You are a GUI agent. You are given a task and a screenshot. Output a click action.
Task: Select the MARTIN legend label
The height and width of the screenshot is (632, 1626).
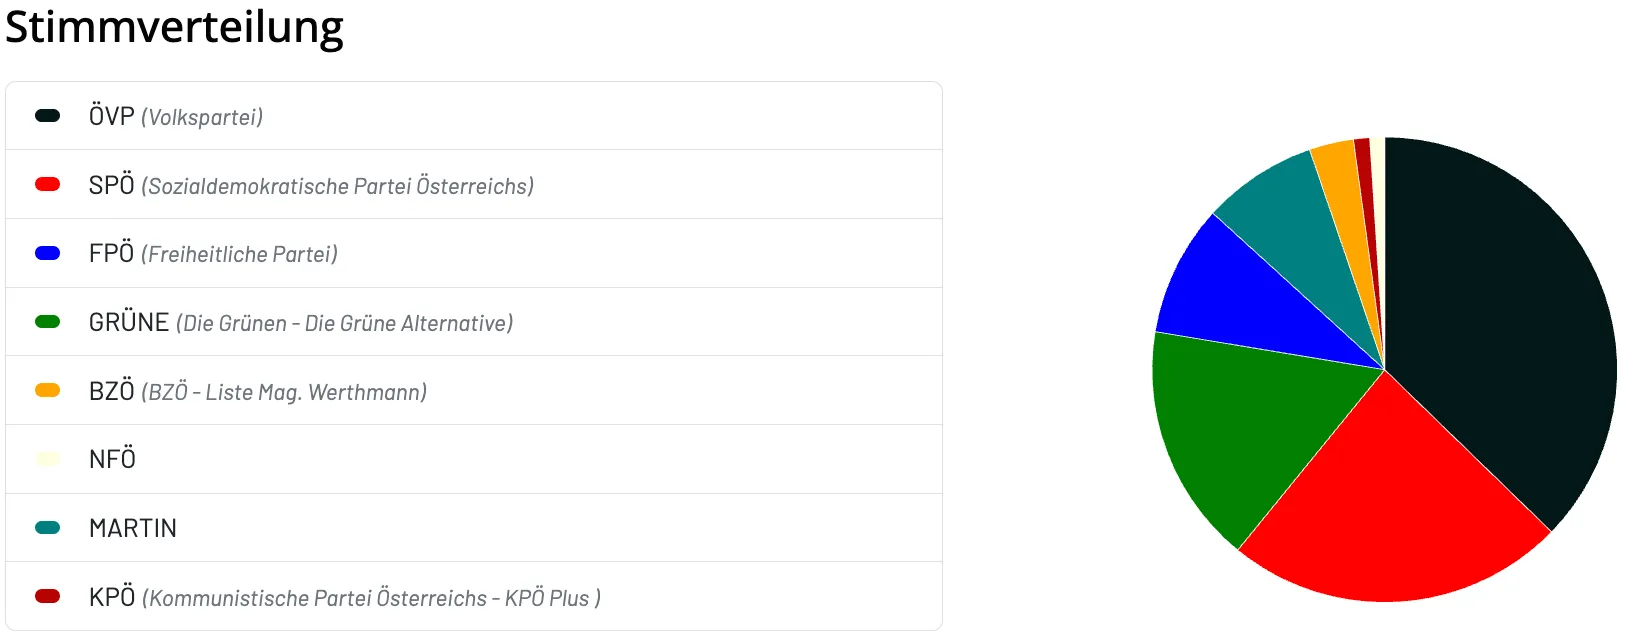pyautogui.click(x=133, y=528)
